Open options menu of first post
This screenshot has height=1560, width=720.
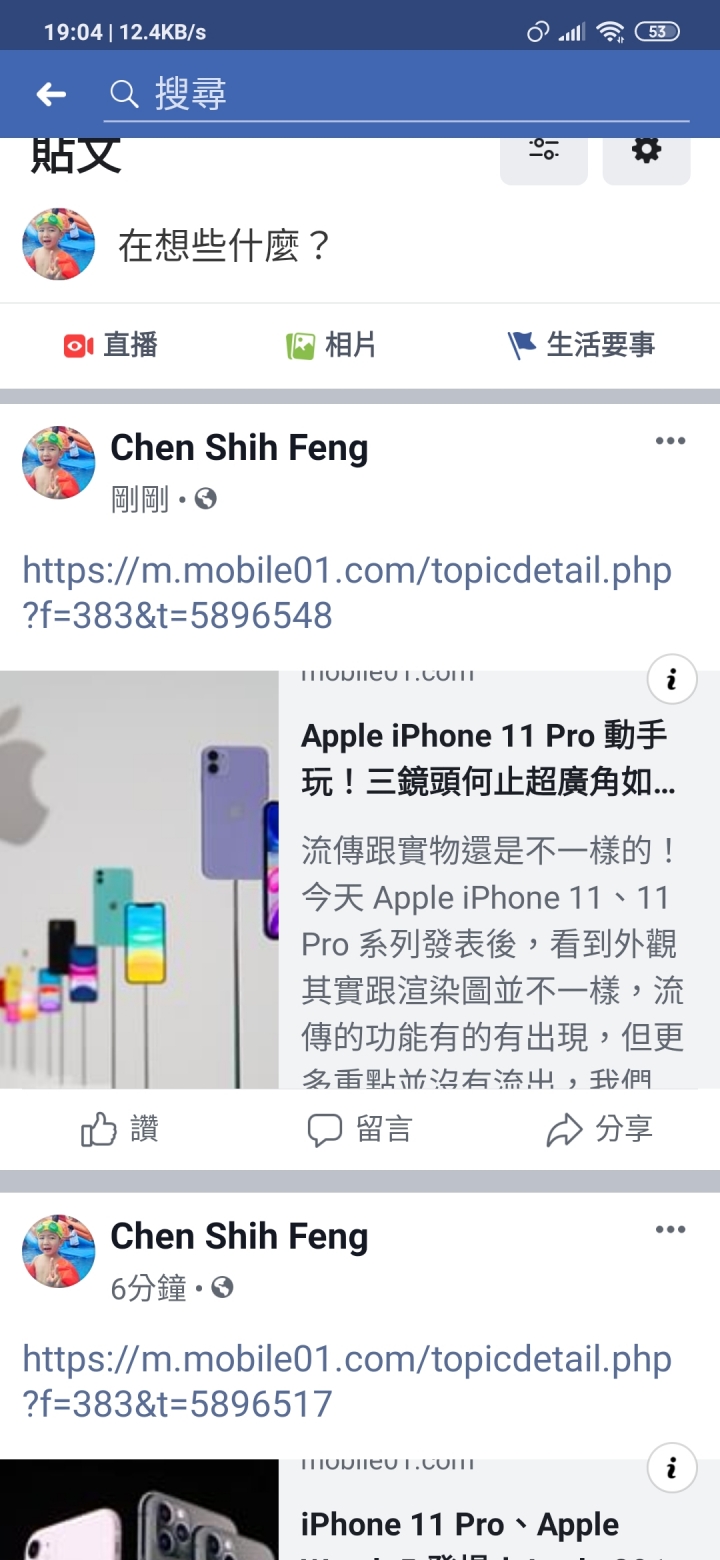(670, 441)
